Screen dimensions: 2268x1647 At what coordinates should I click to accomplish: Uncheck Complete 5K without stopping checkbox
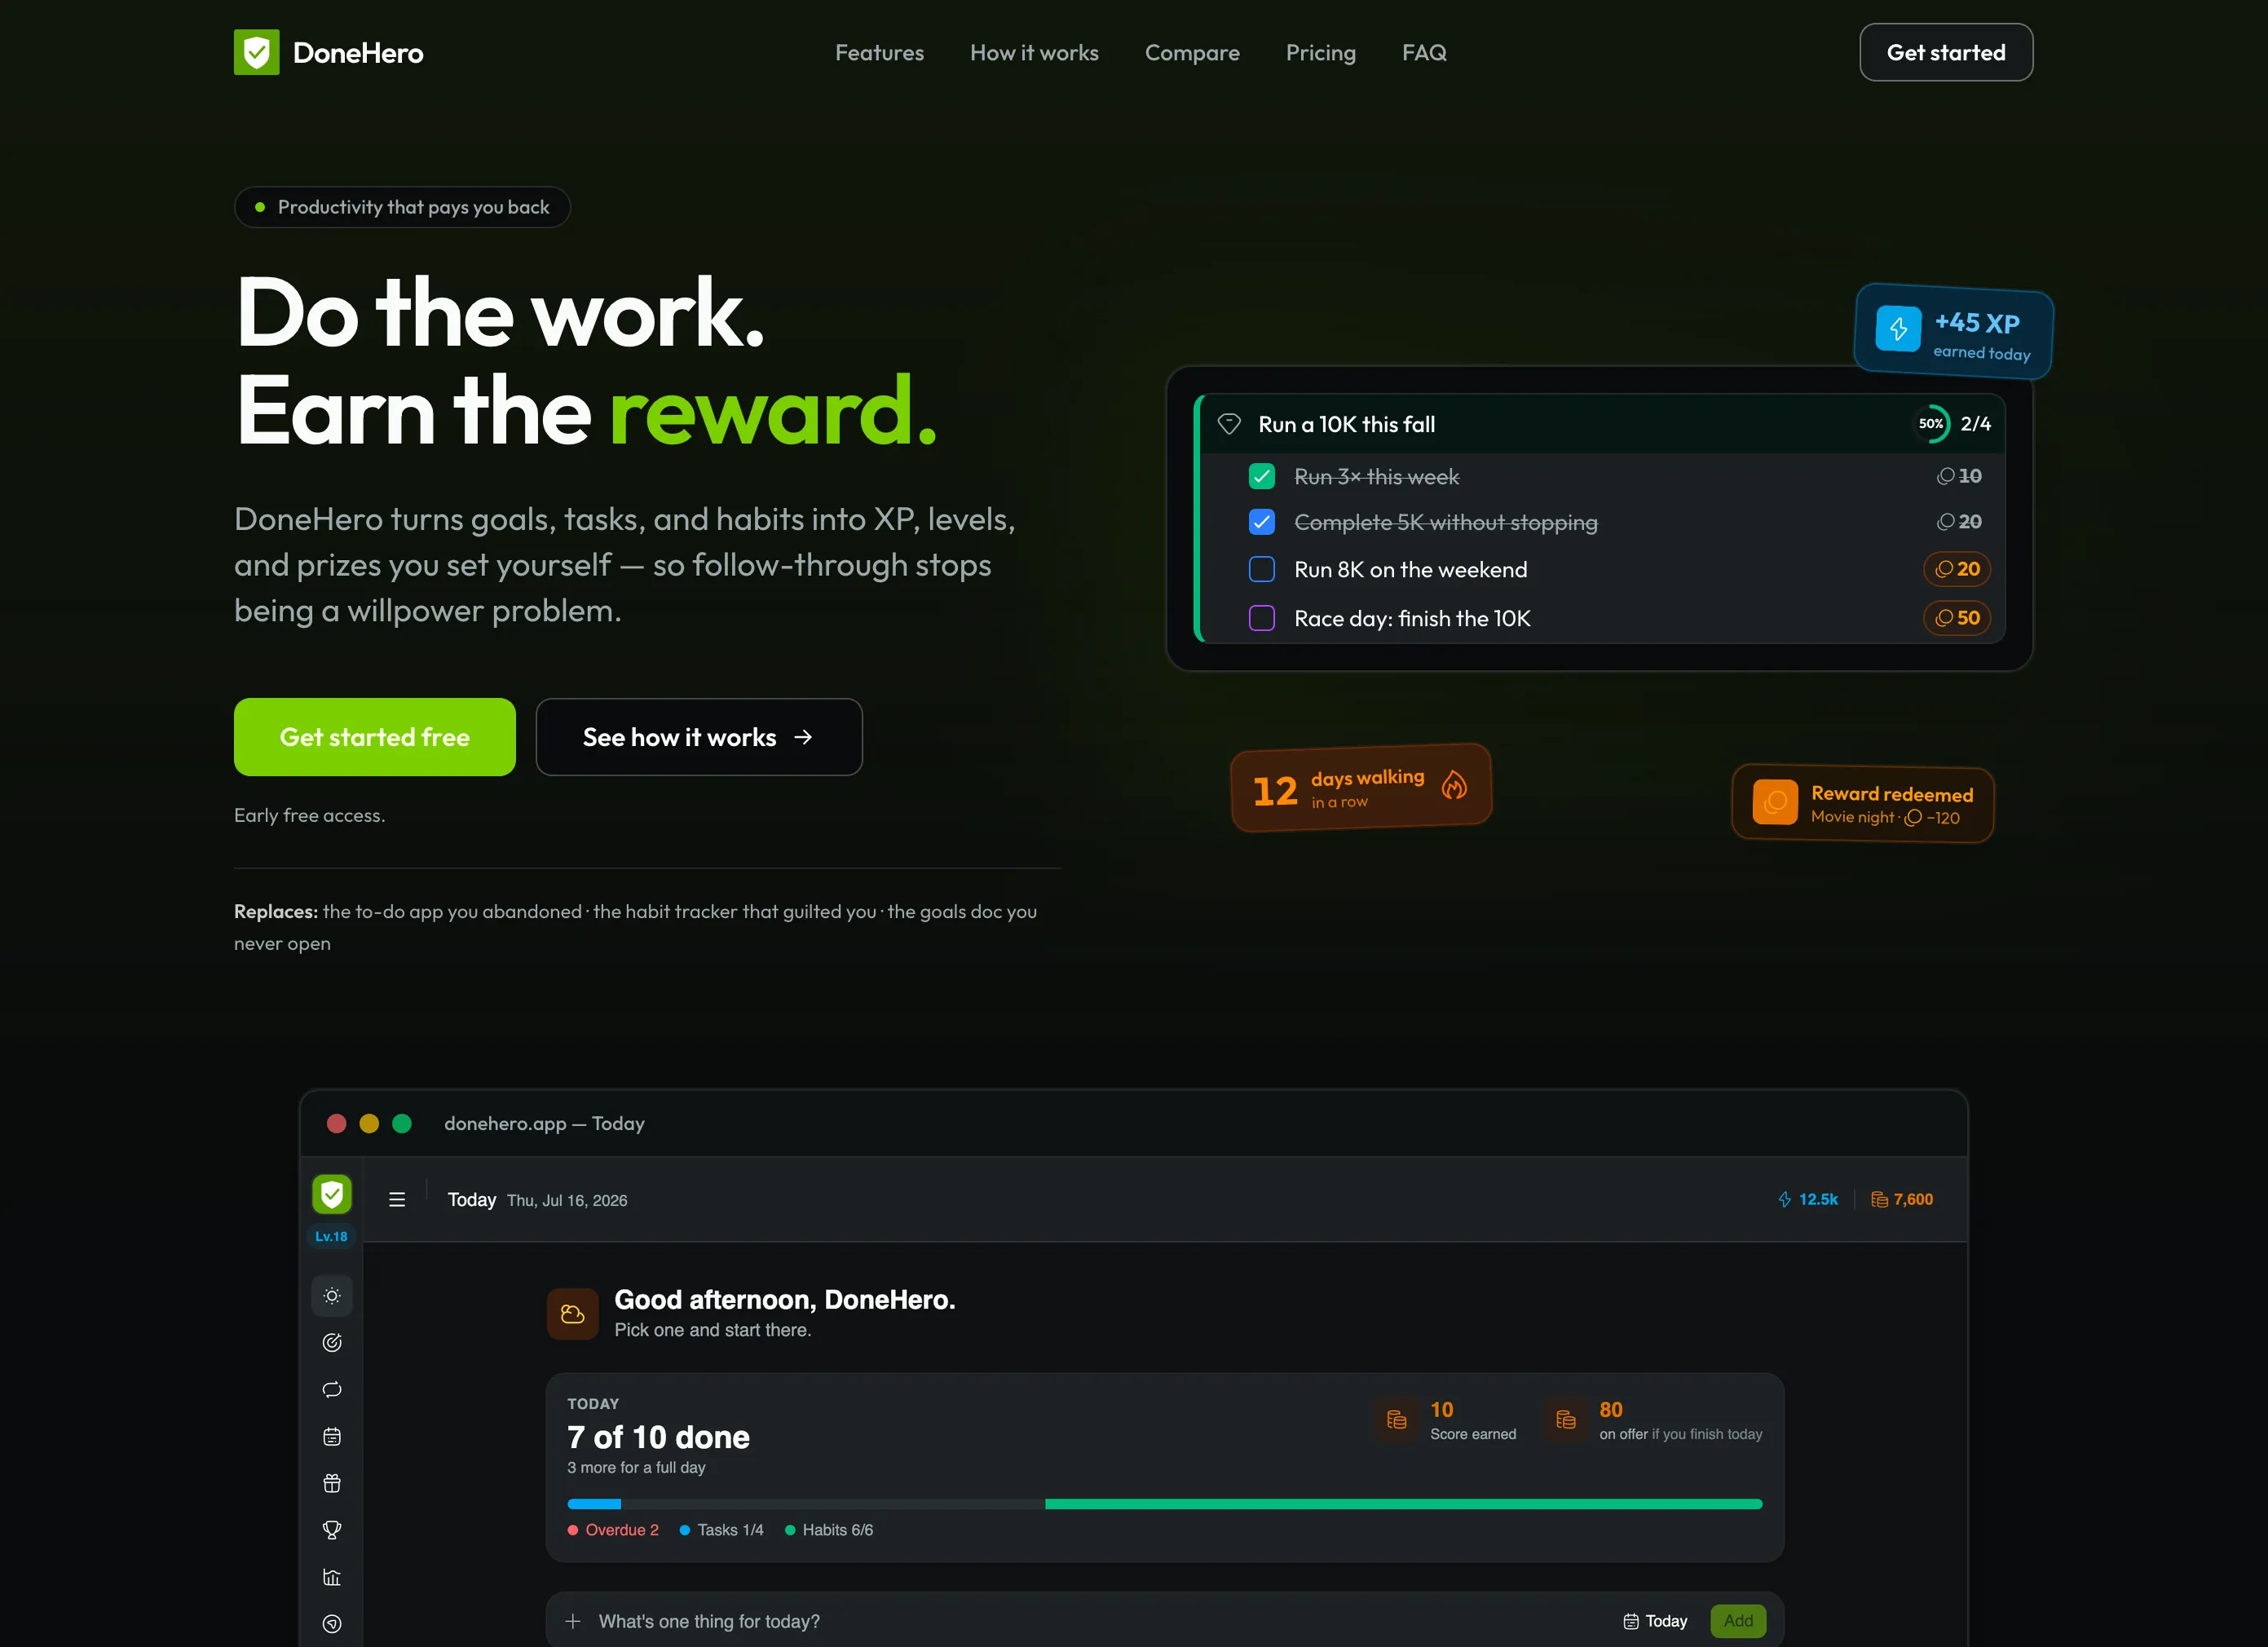1262,522
